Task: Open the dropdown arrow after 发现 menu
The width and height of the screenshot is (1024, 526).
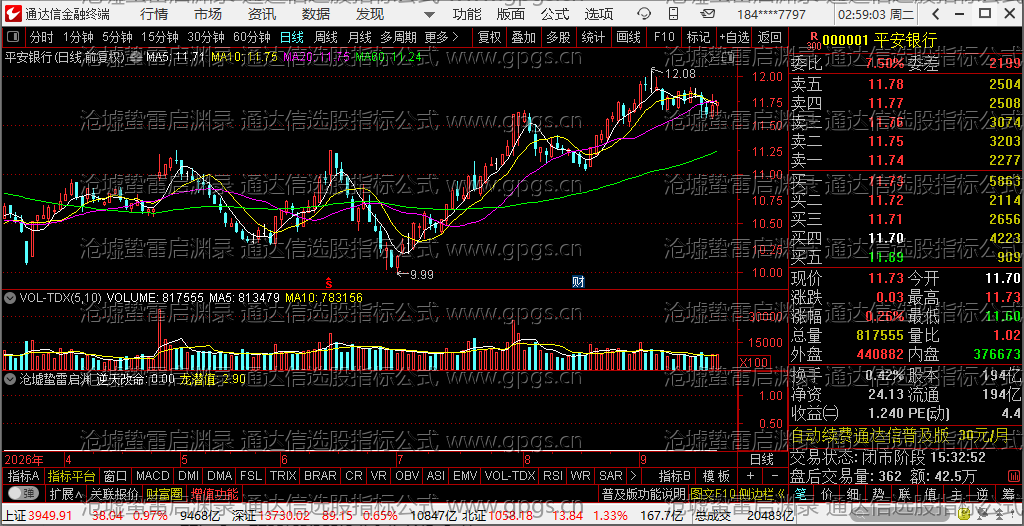Action: [x=428, y=14]
